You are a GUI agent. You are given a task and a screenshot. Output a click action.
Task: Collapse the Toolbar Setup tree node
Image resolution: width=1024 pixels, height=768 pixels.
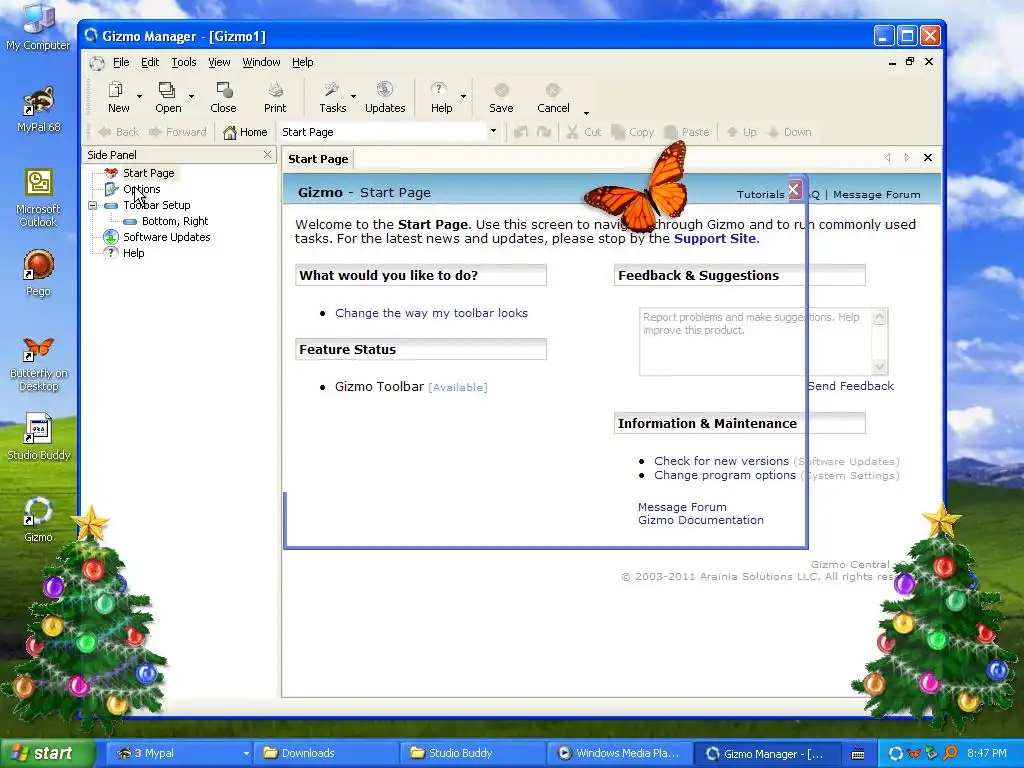tap(93, 205)
